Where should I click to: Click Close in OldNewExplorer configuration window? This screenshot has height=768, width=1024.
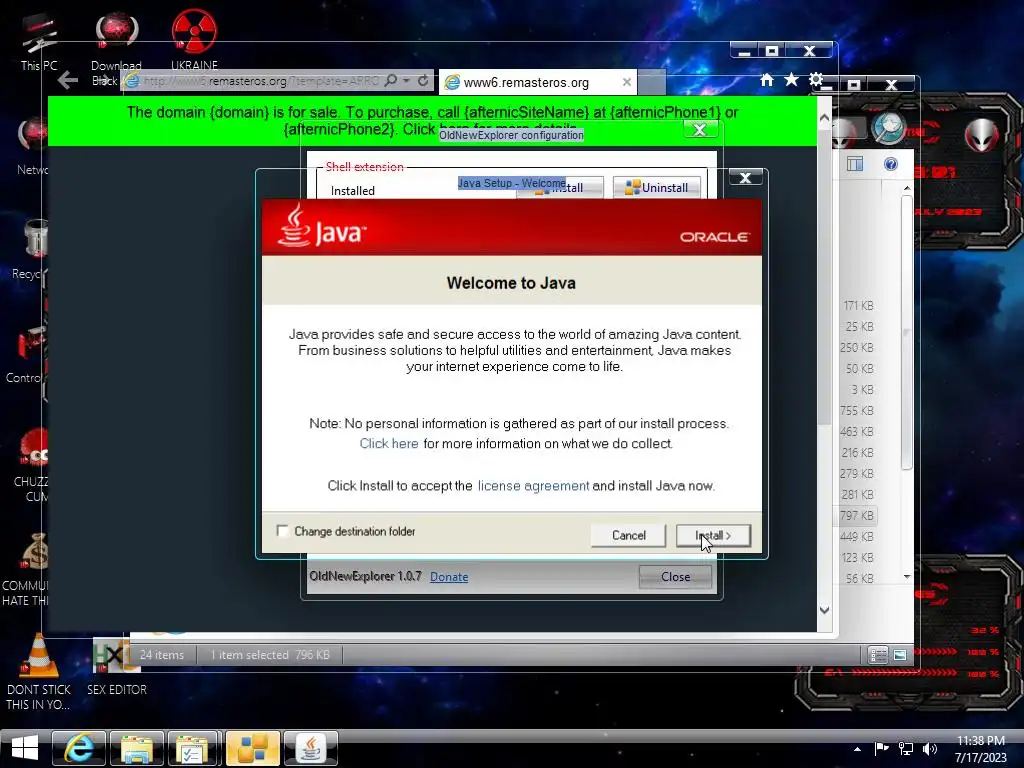[675, 577]
